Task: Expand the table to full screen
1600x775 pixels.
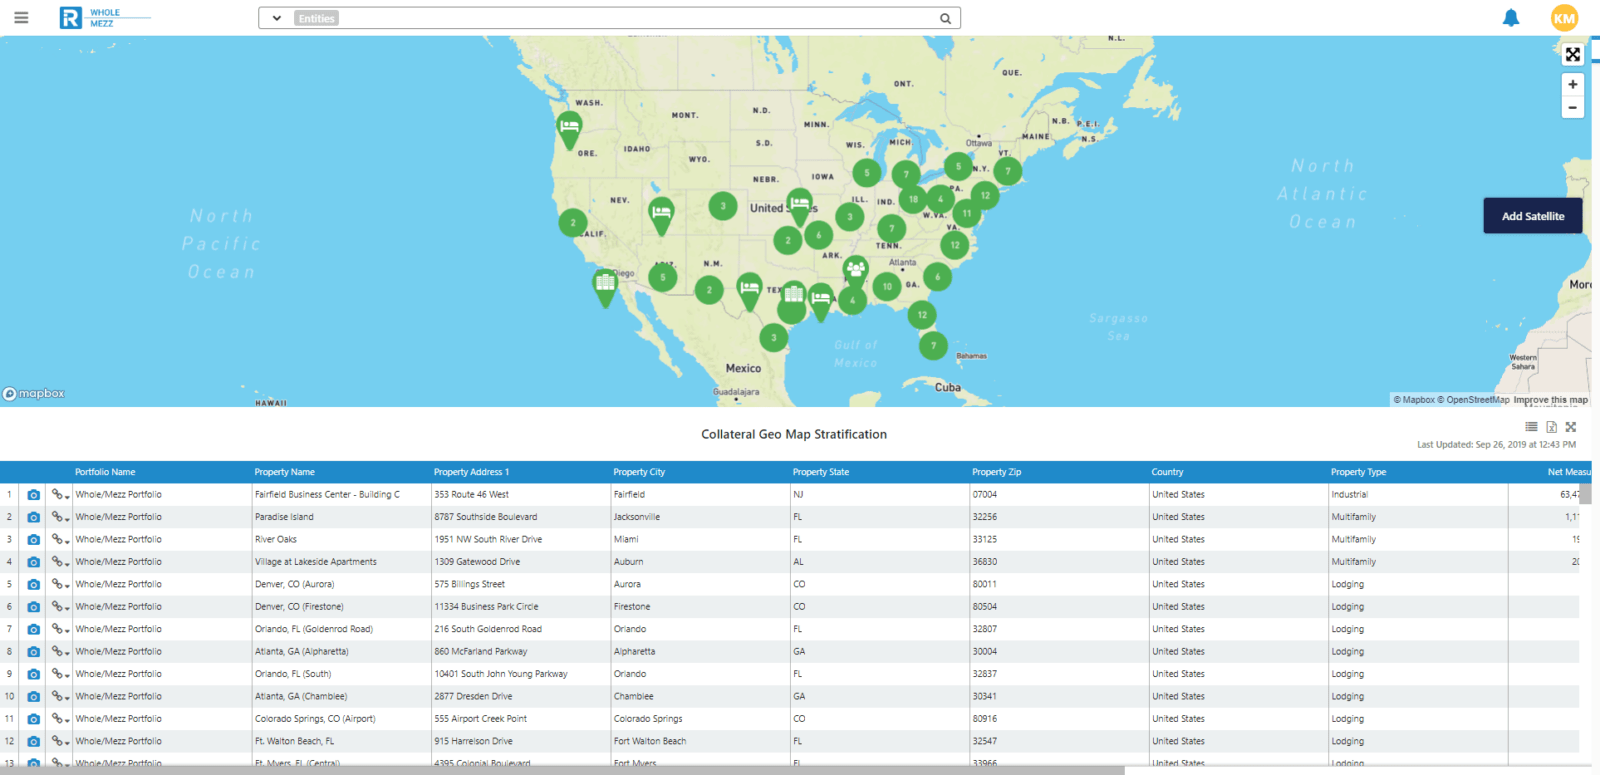Action: (1571, 427)
